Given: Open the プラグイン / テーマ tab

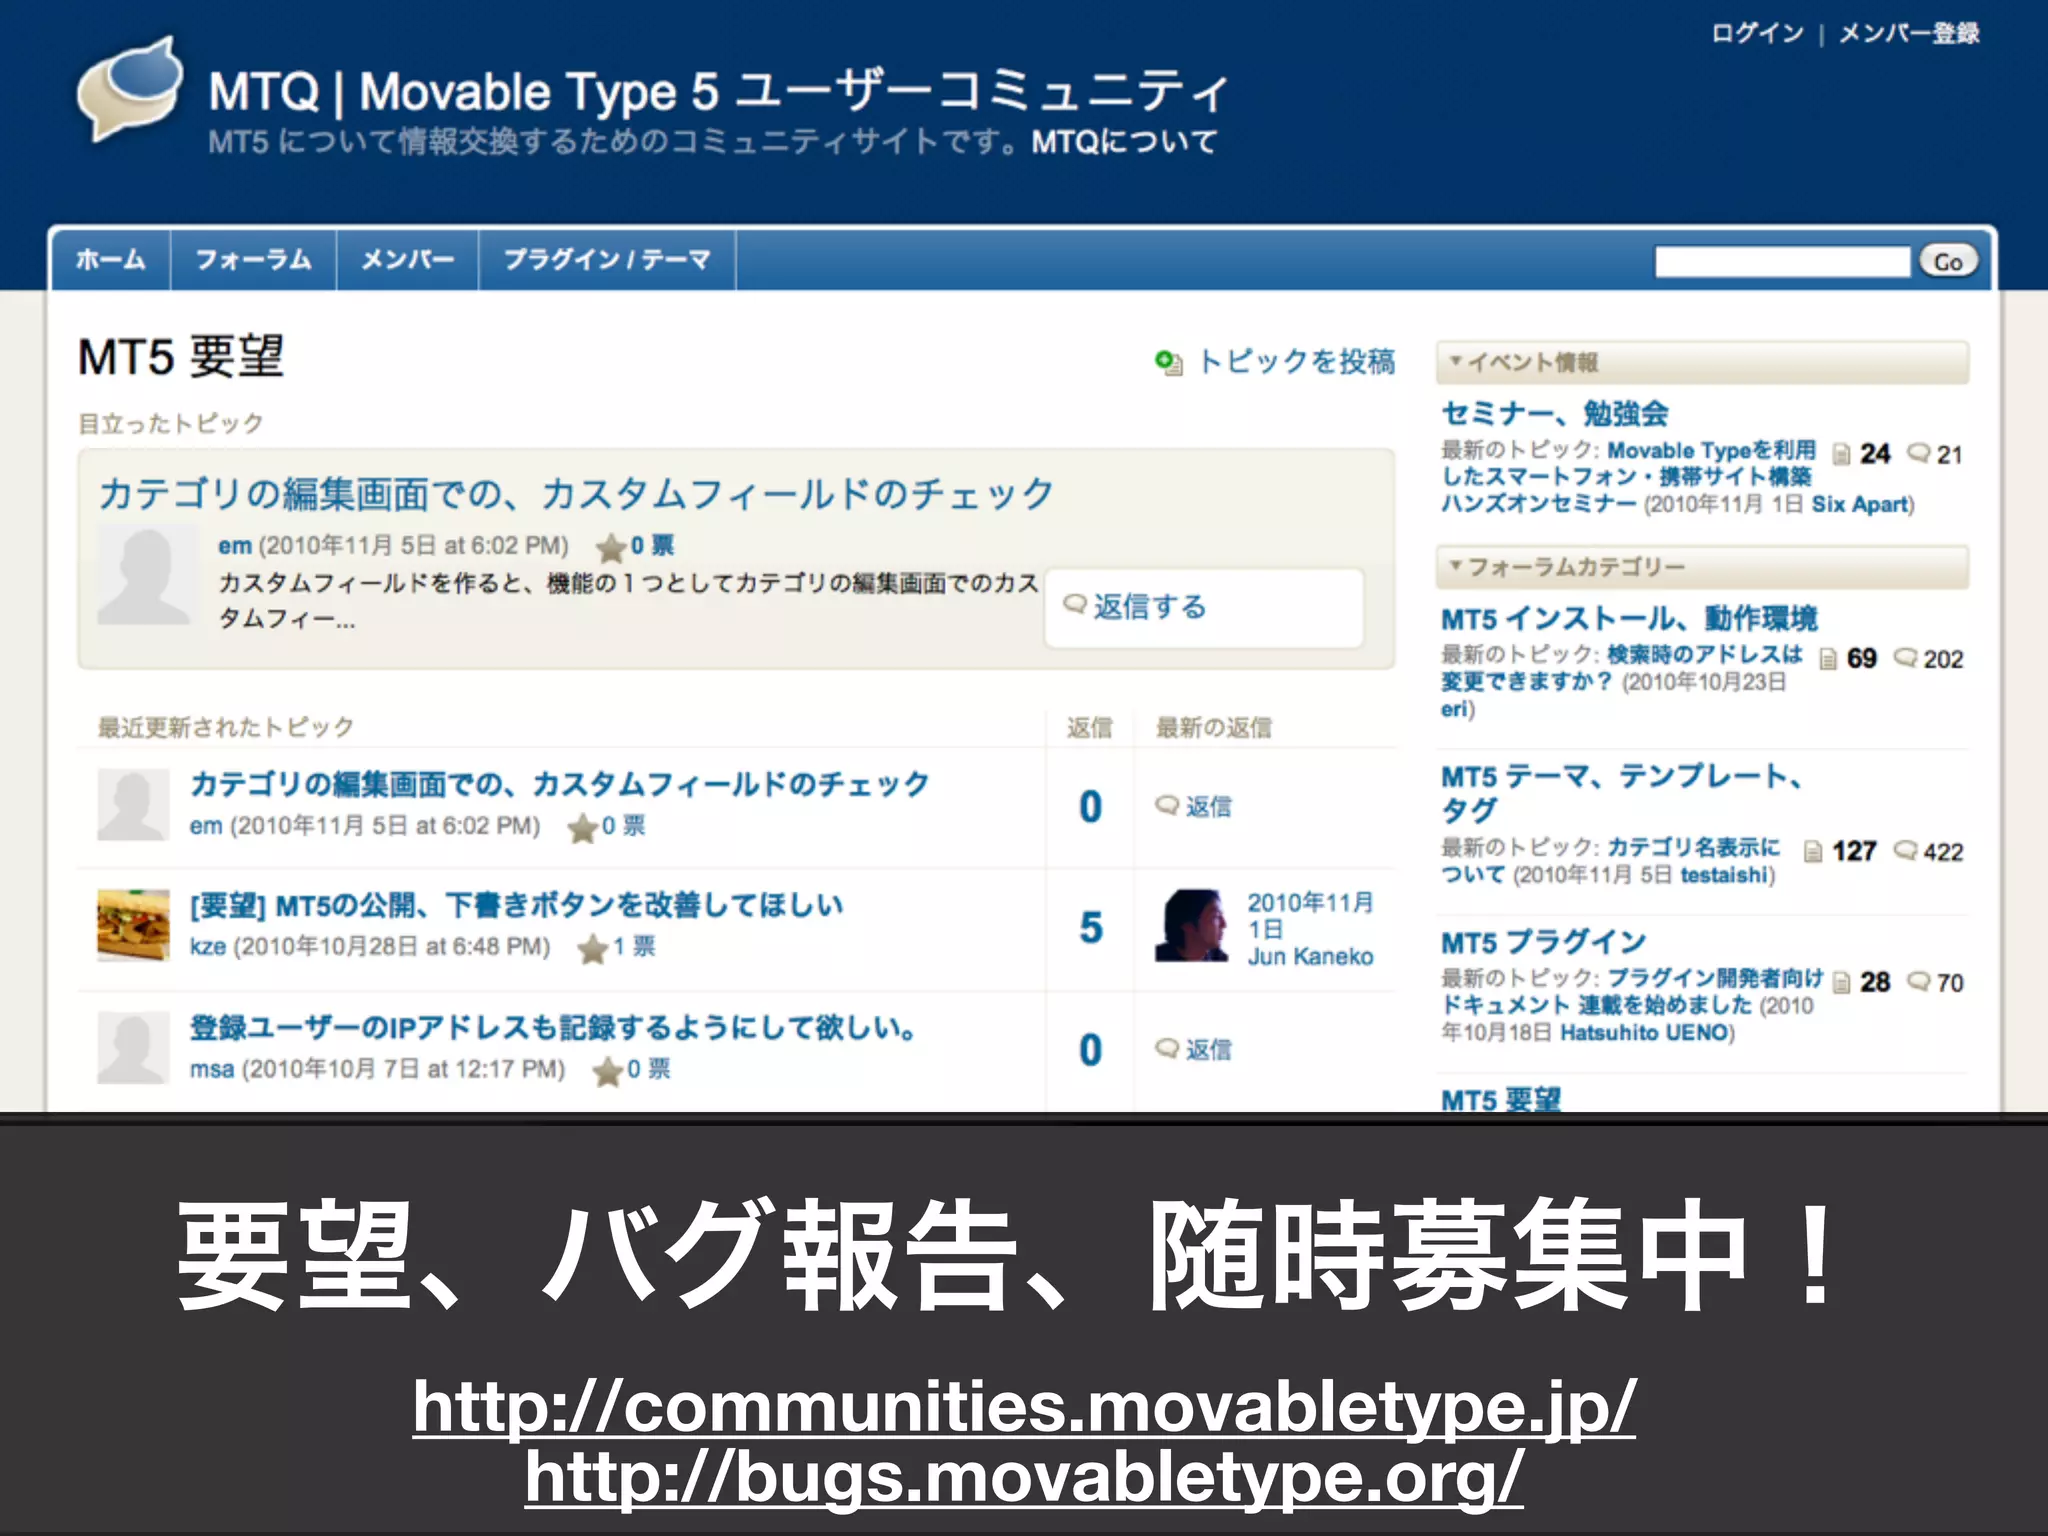Looking at the screenshot, I should tap(607, 260).
